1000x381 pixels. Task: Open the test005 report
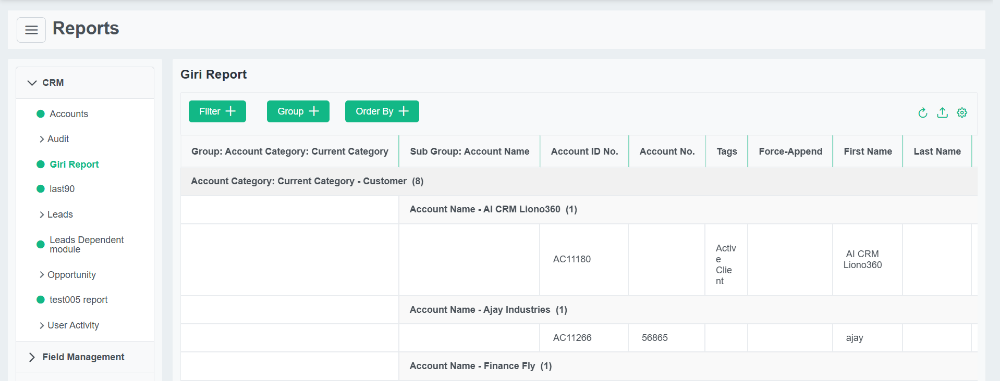coord(78,300)
